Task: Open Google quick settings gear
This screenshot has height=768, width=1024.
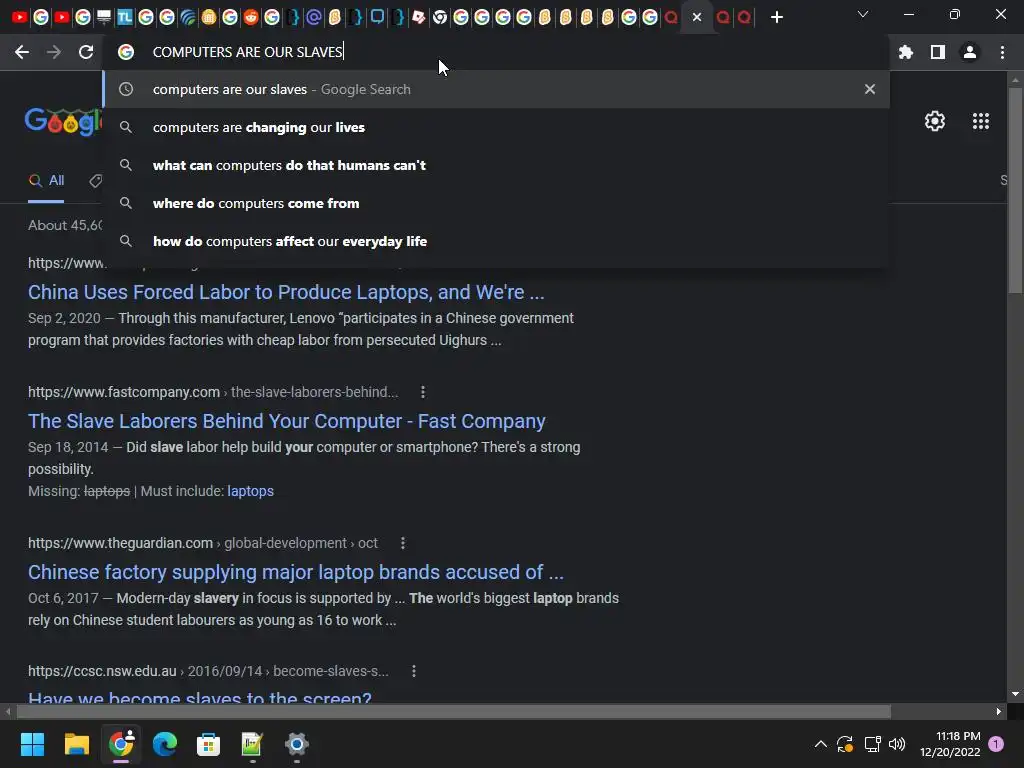Action: (935, 121)
